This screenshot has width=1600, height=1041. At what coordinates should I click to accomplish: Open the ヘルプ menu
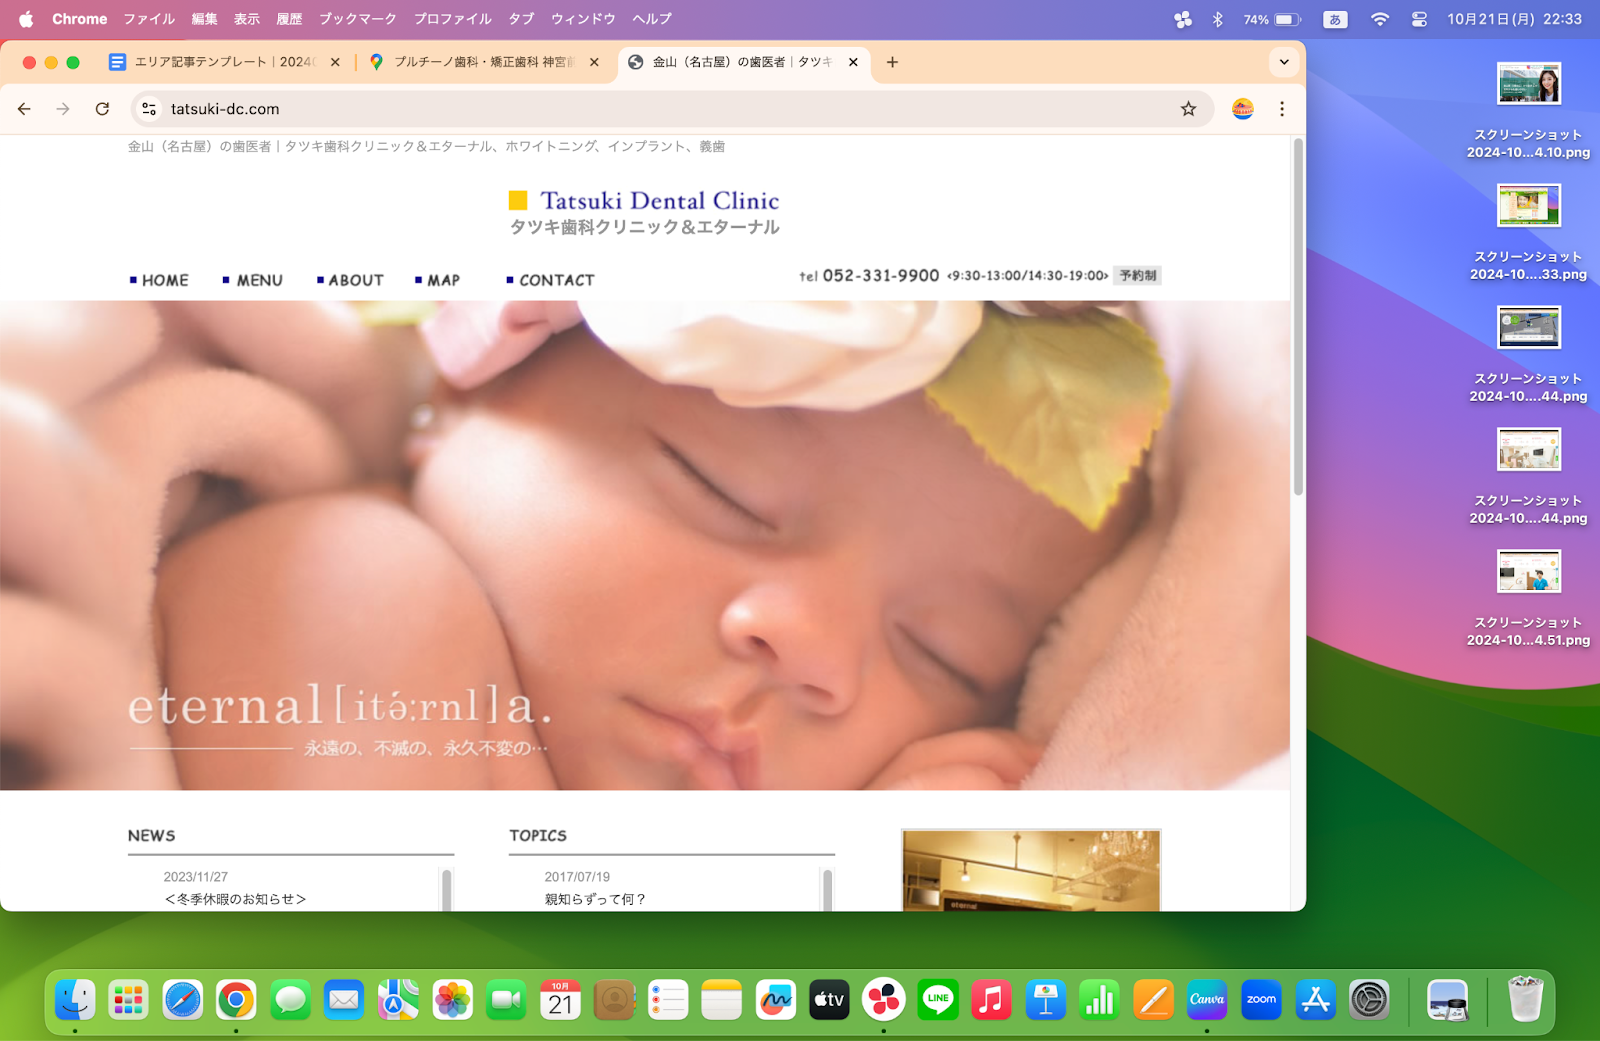(652, 19)
